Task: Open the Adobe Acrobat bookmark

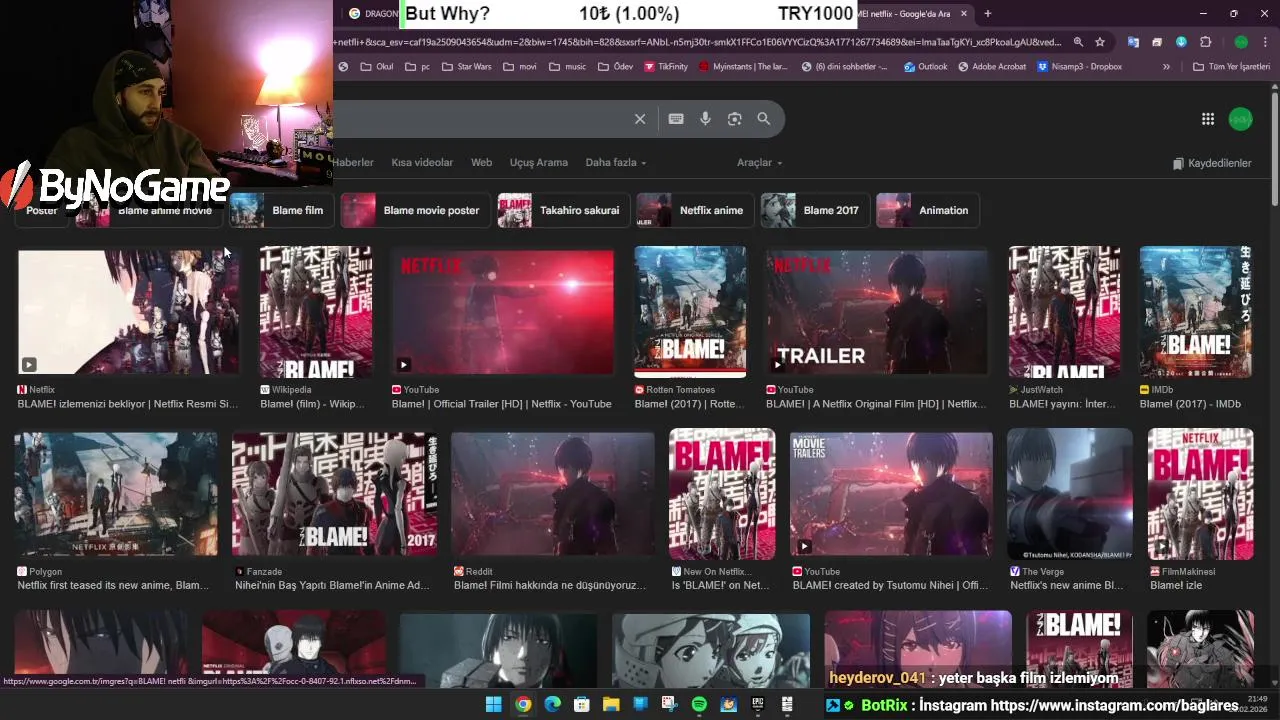Action: tap(992, 67)
